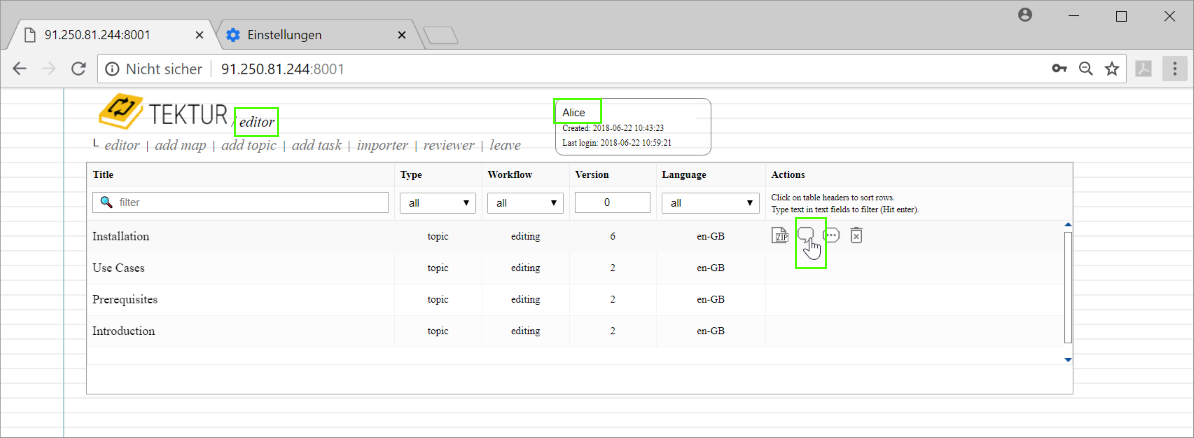
Task: Delete the Installation topic via trash icon
Action: (856, 236)
